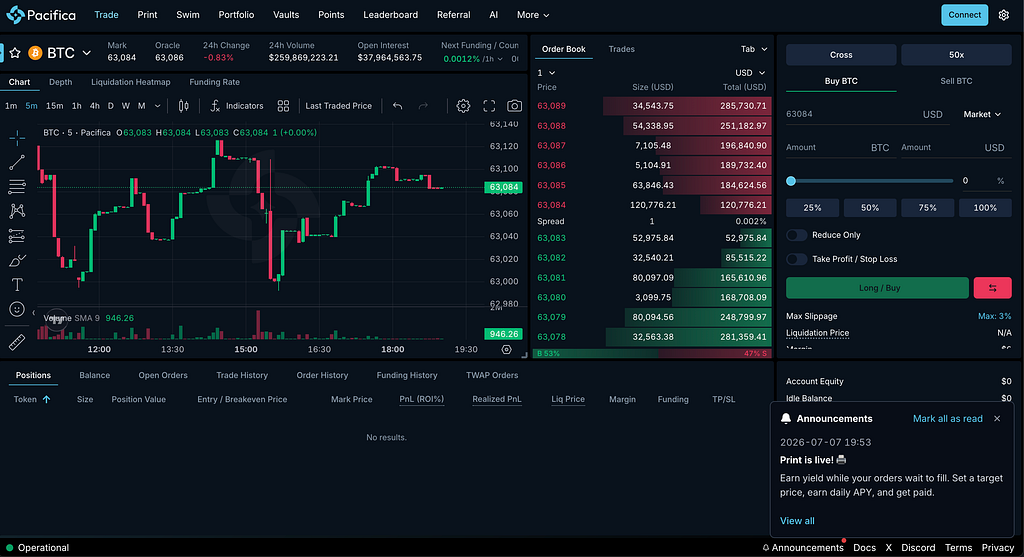This screenshot has width=1024, height=557.
Task: Open the price grouping 1 dropdown
Action: point(546,72)
